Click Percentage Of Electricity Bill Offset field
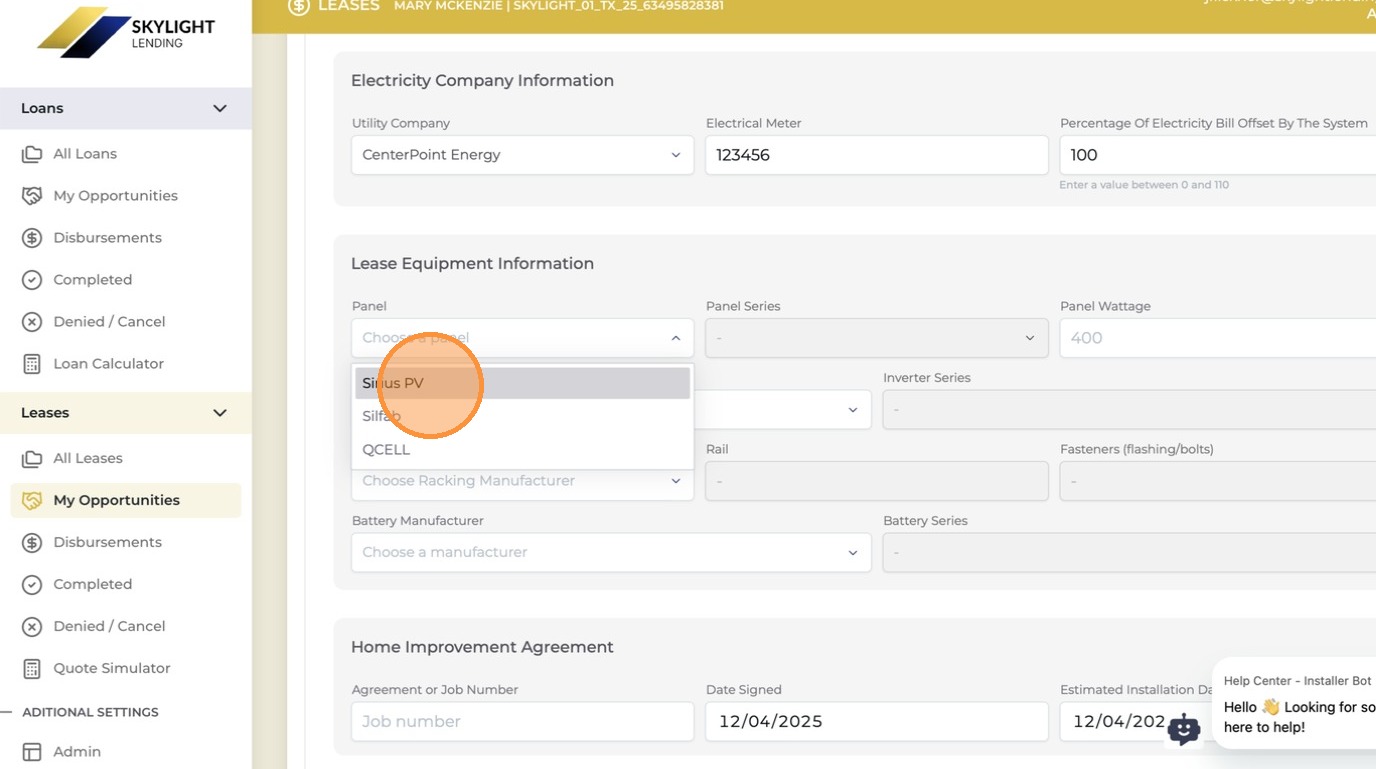Viewport: 1376px width, 769px height. pos(1218,155)
